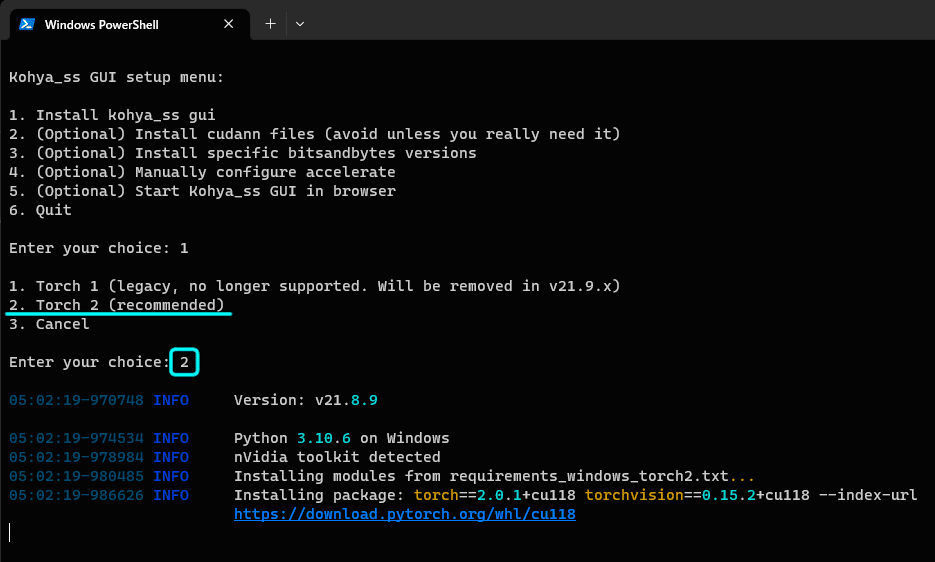935x562 pixels.
Task: Open a new terminal tab with plus
Action: point(270,24)
